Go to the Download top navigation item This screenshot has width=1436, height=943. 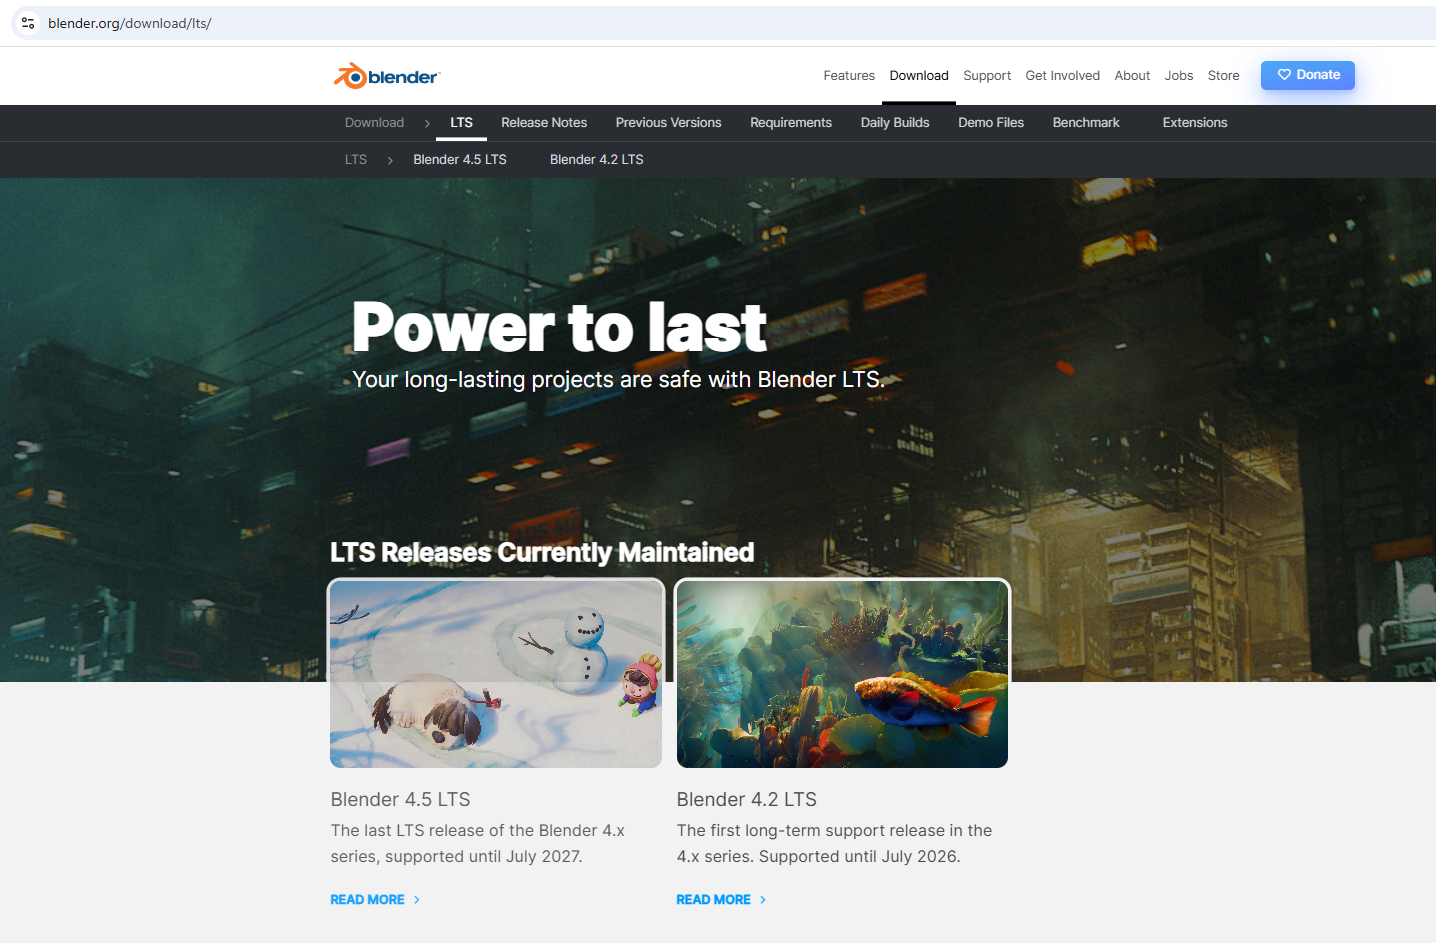919,76
